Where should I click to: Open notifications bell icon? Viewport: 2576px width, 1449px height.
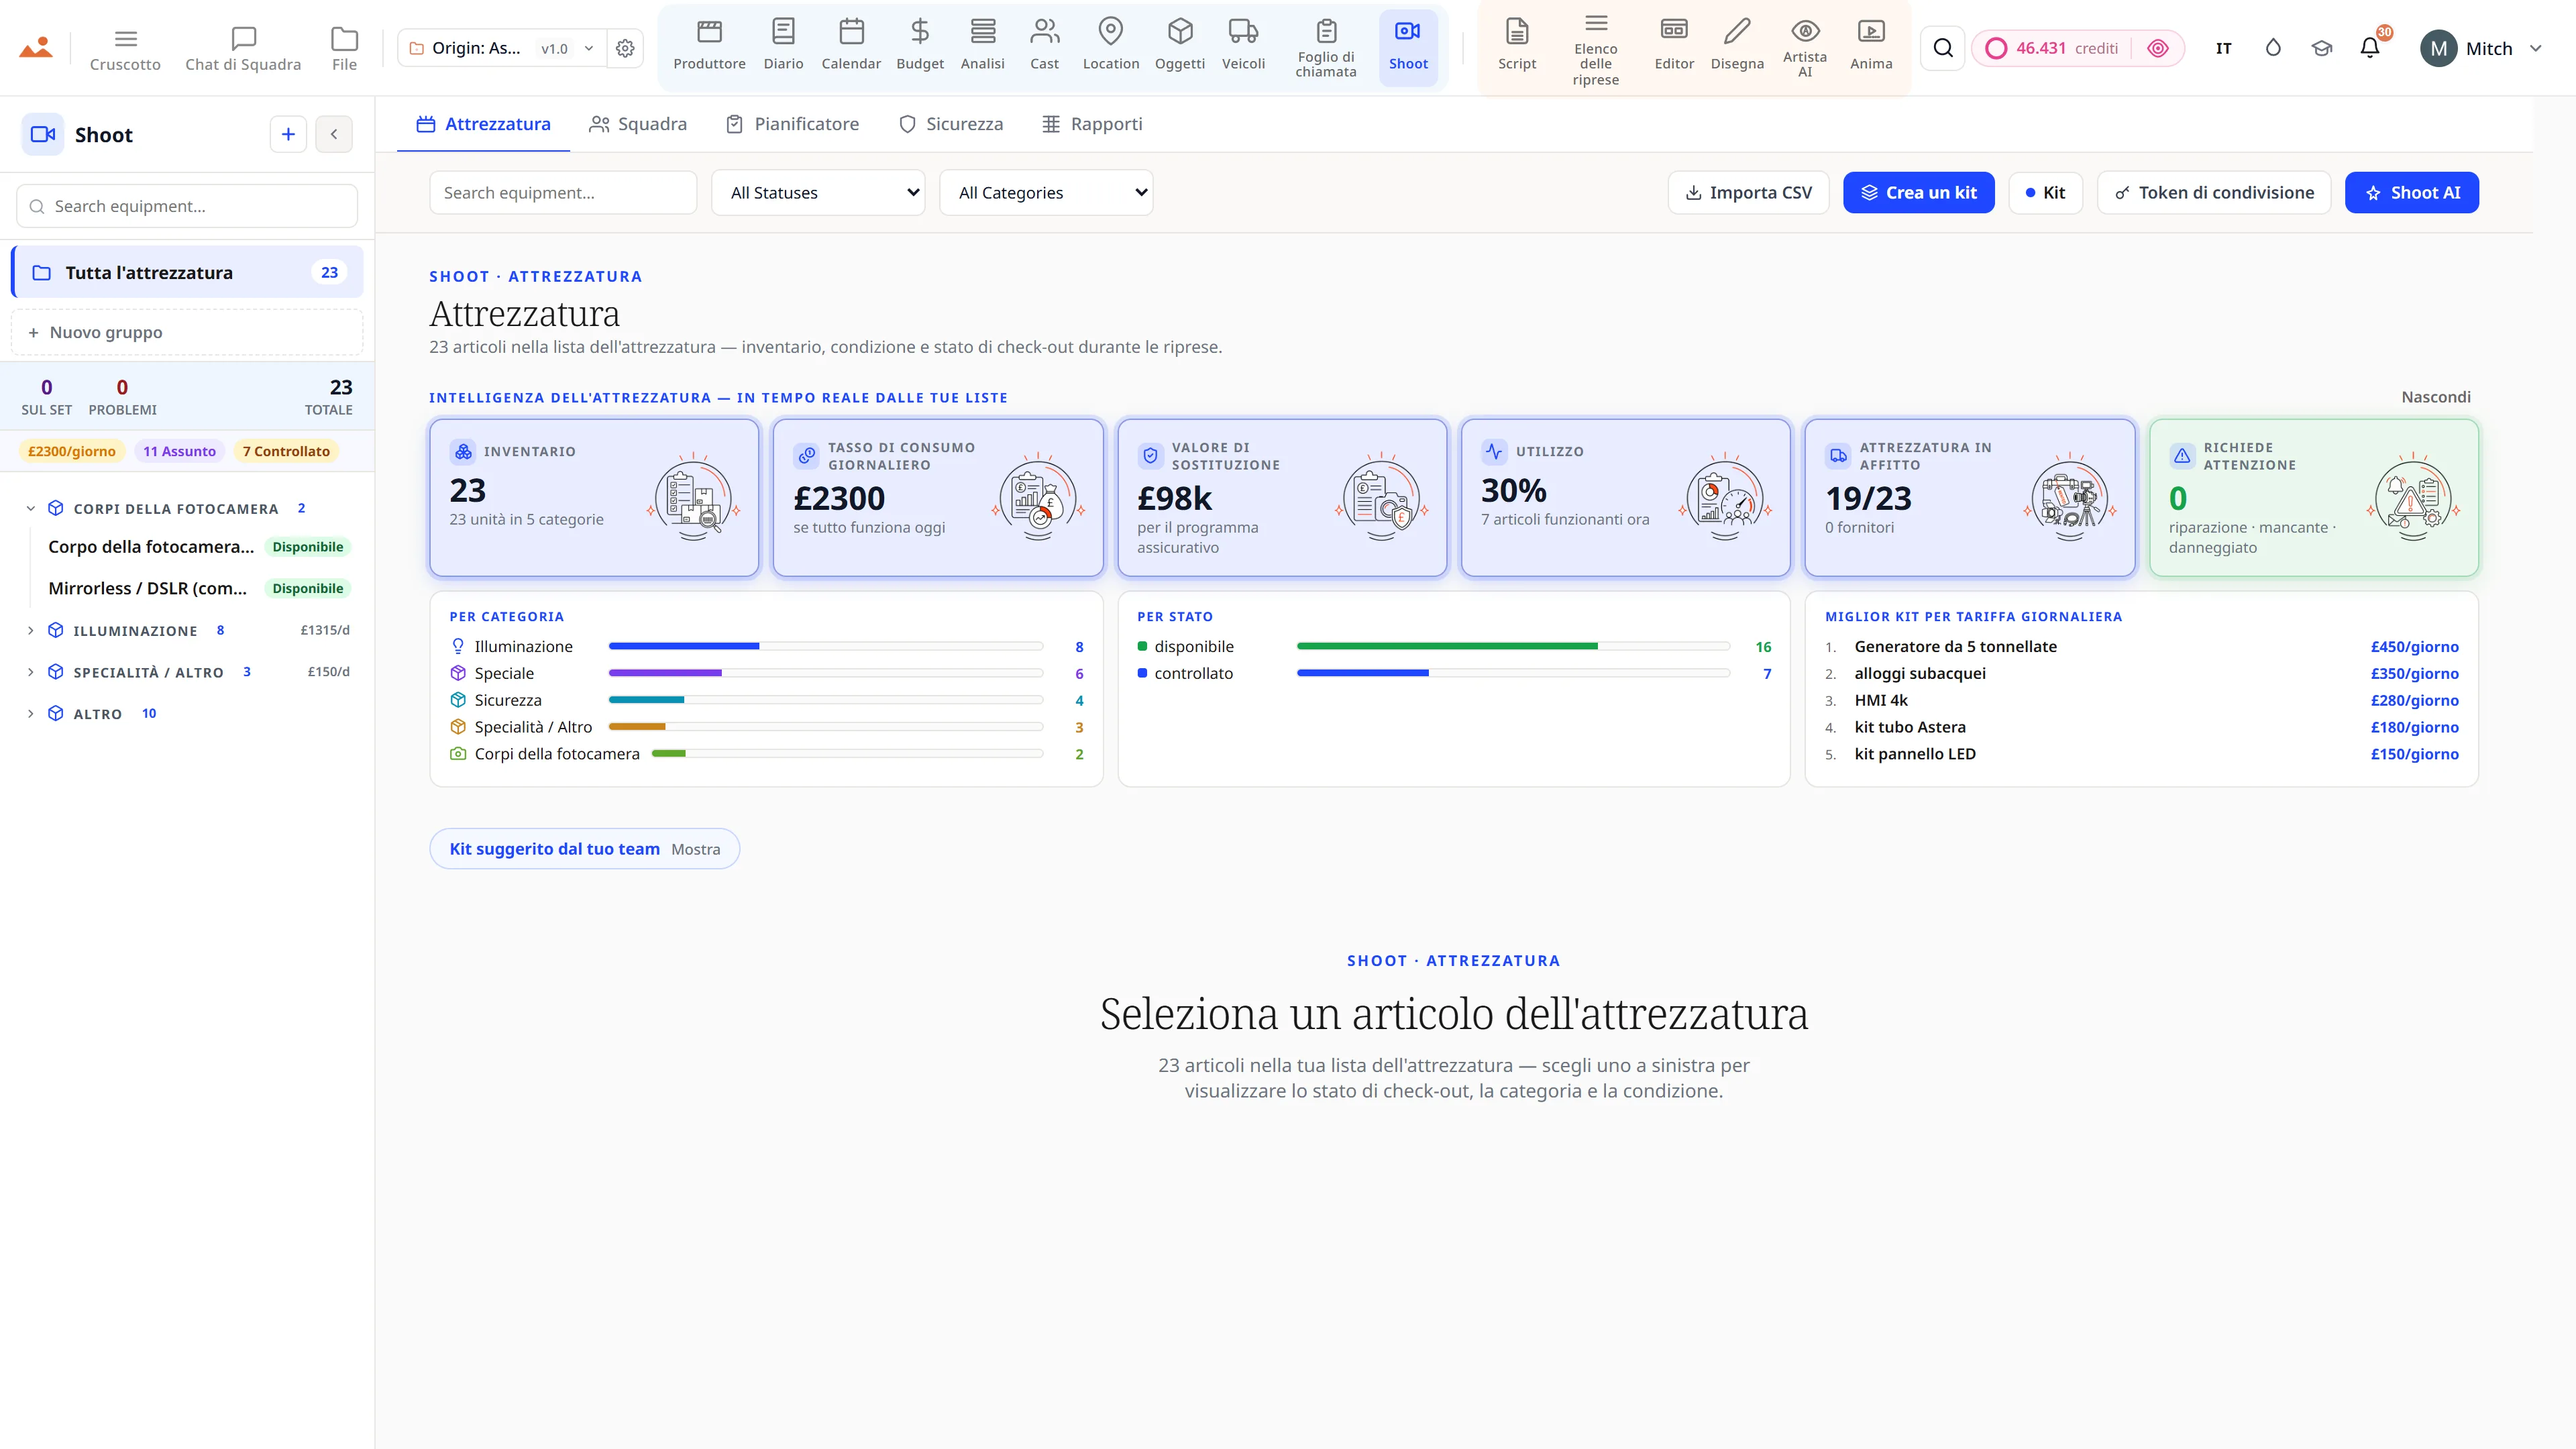pyautogui.click(x=2369, y=48)
